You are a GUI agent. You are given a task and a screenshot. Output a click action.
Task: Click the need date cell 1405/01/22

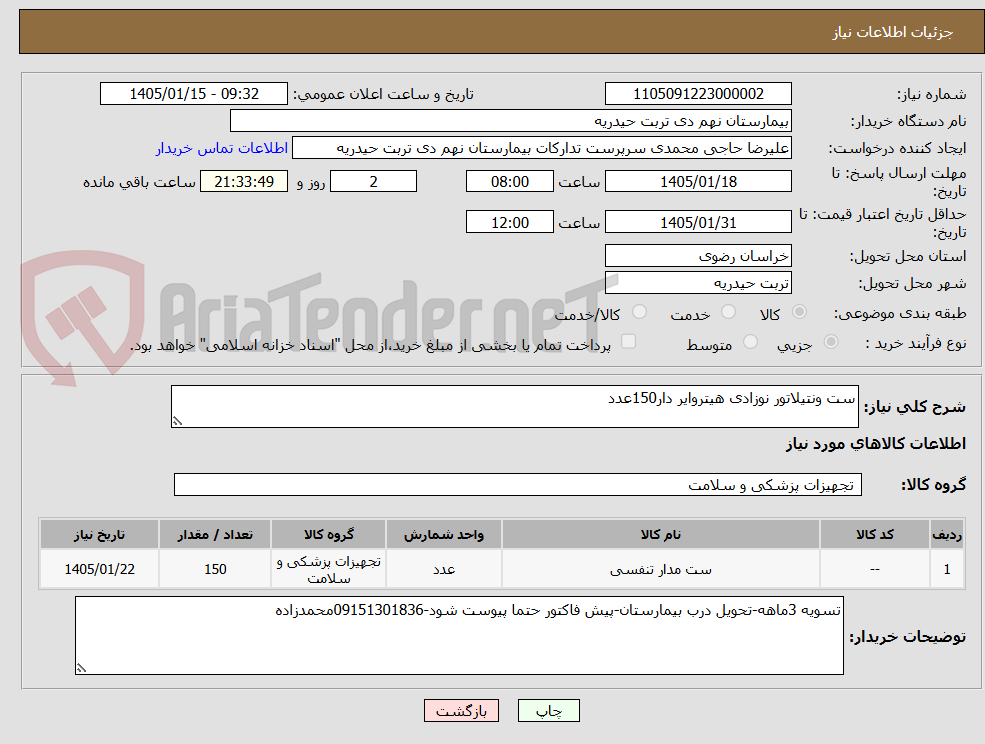[x=99, y=569]
